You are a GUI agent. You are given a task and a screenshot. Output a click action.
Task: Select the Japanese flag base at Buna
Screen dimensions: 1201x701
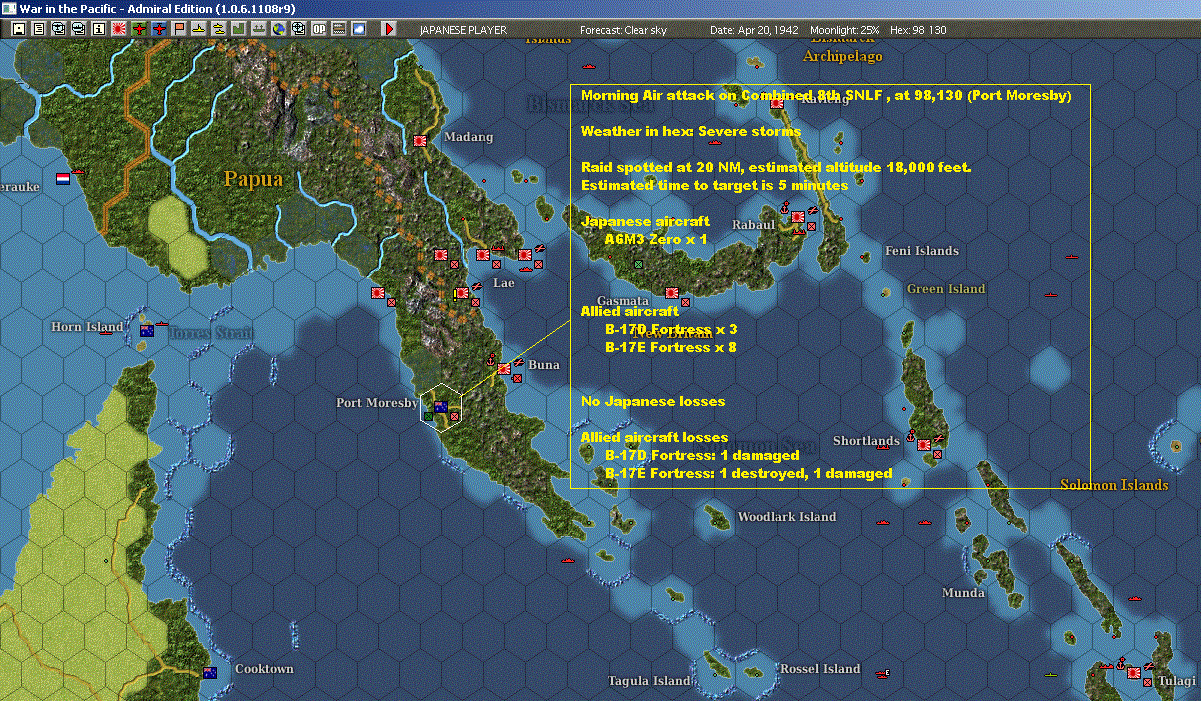pos(504,369)
